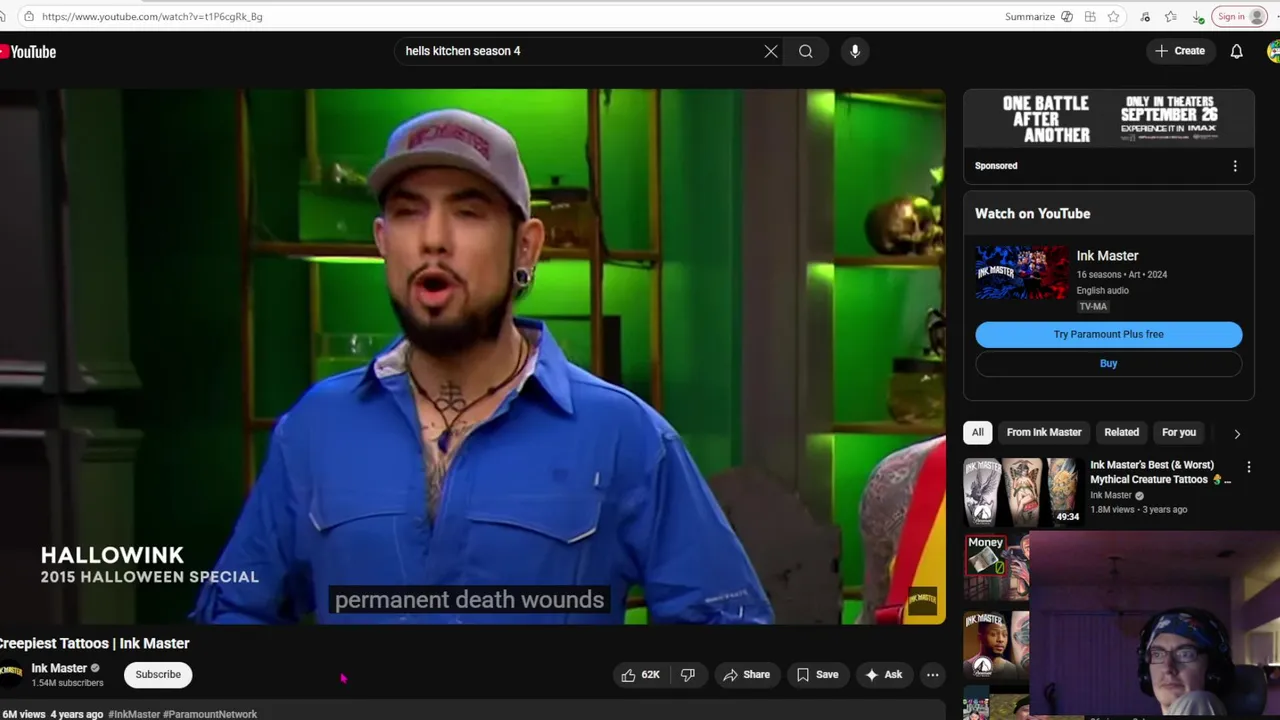
Task: Click the site info lock icon
Action: click(x=28, y=16)
